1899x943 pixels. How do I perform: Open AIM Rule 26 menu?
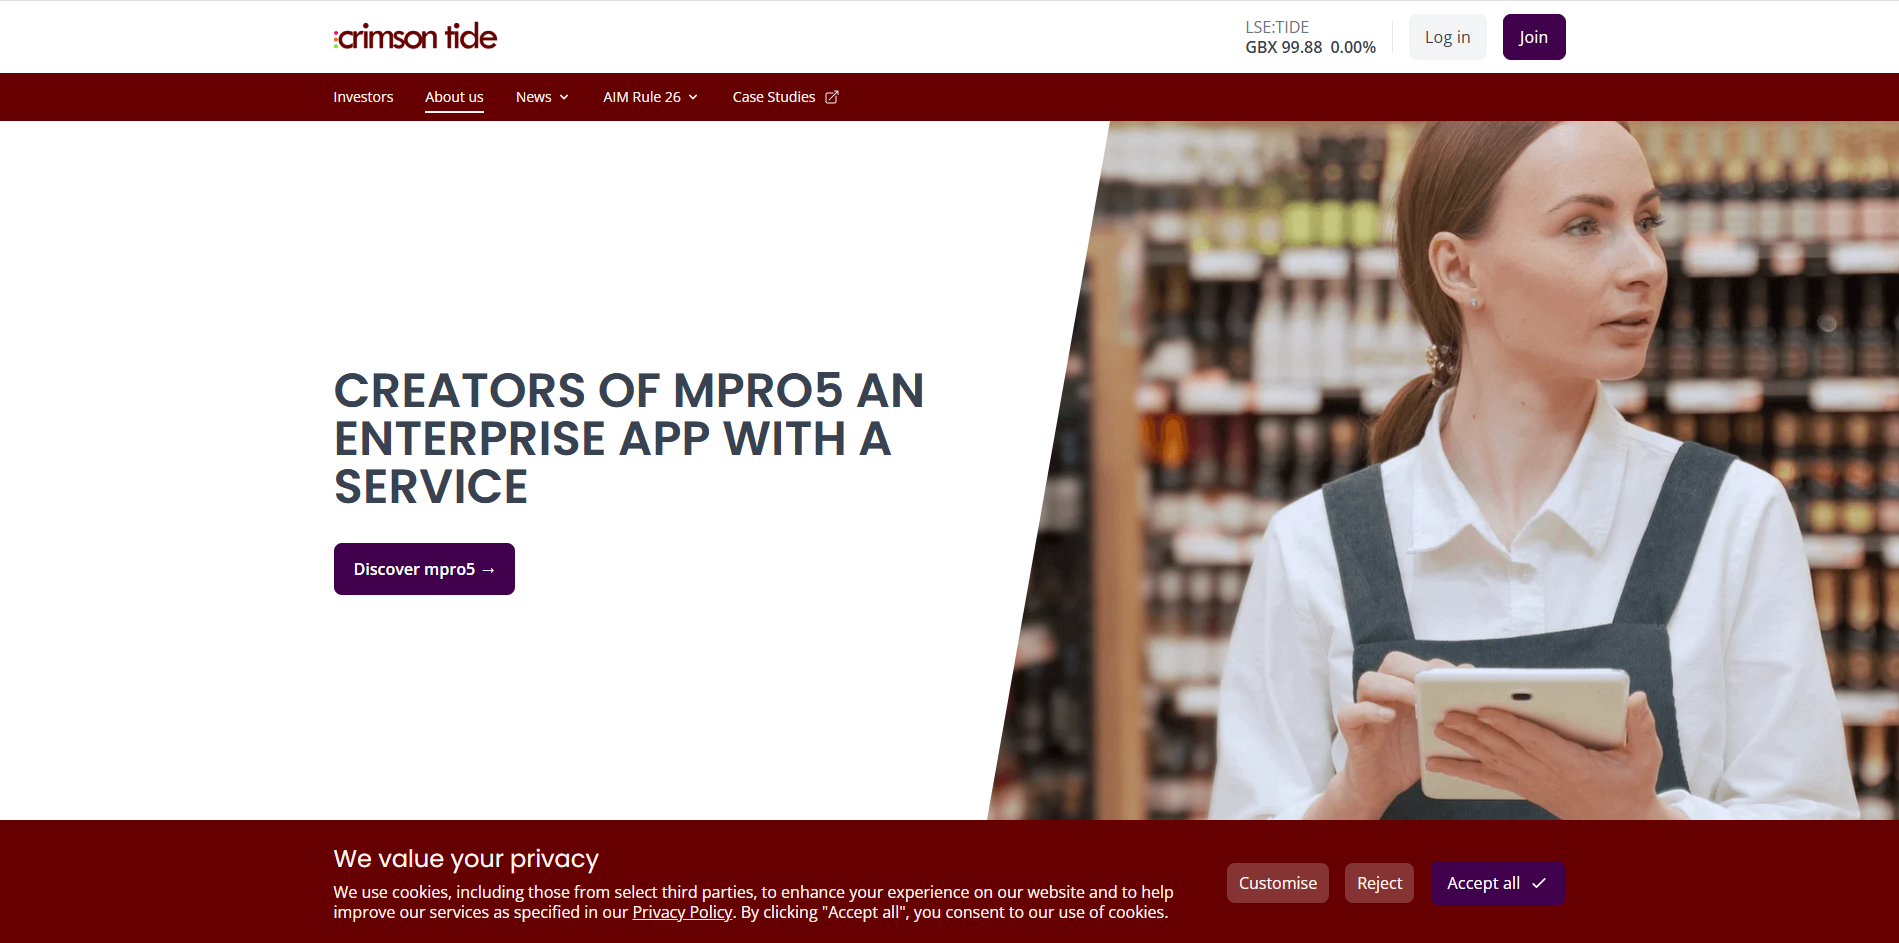tap(650, 97)
